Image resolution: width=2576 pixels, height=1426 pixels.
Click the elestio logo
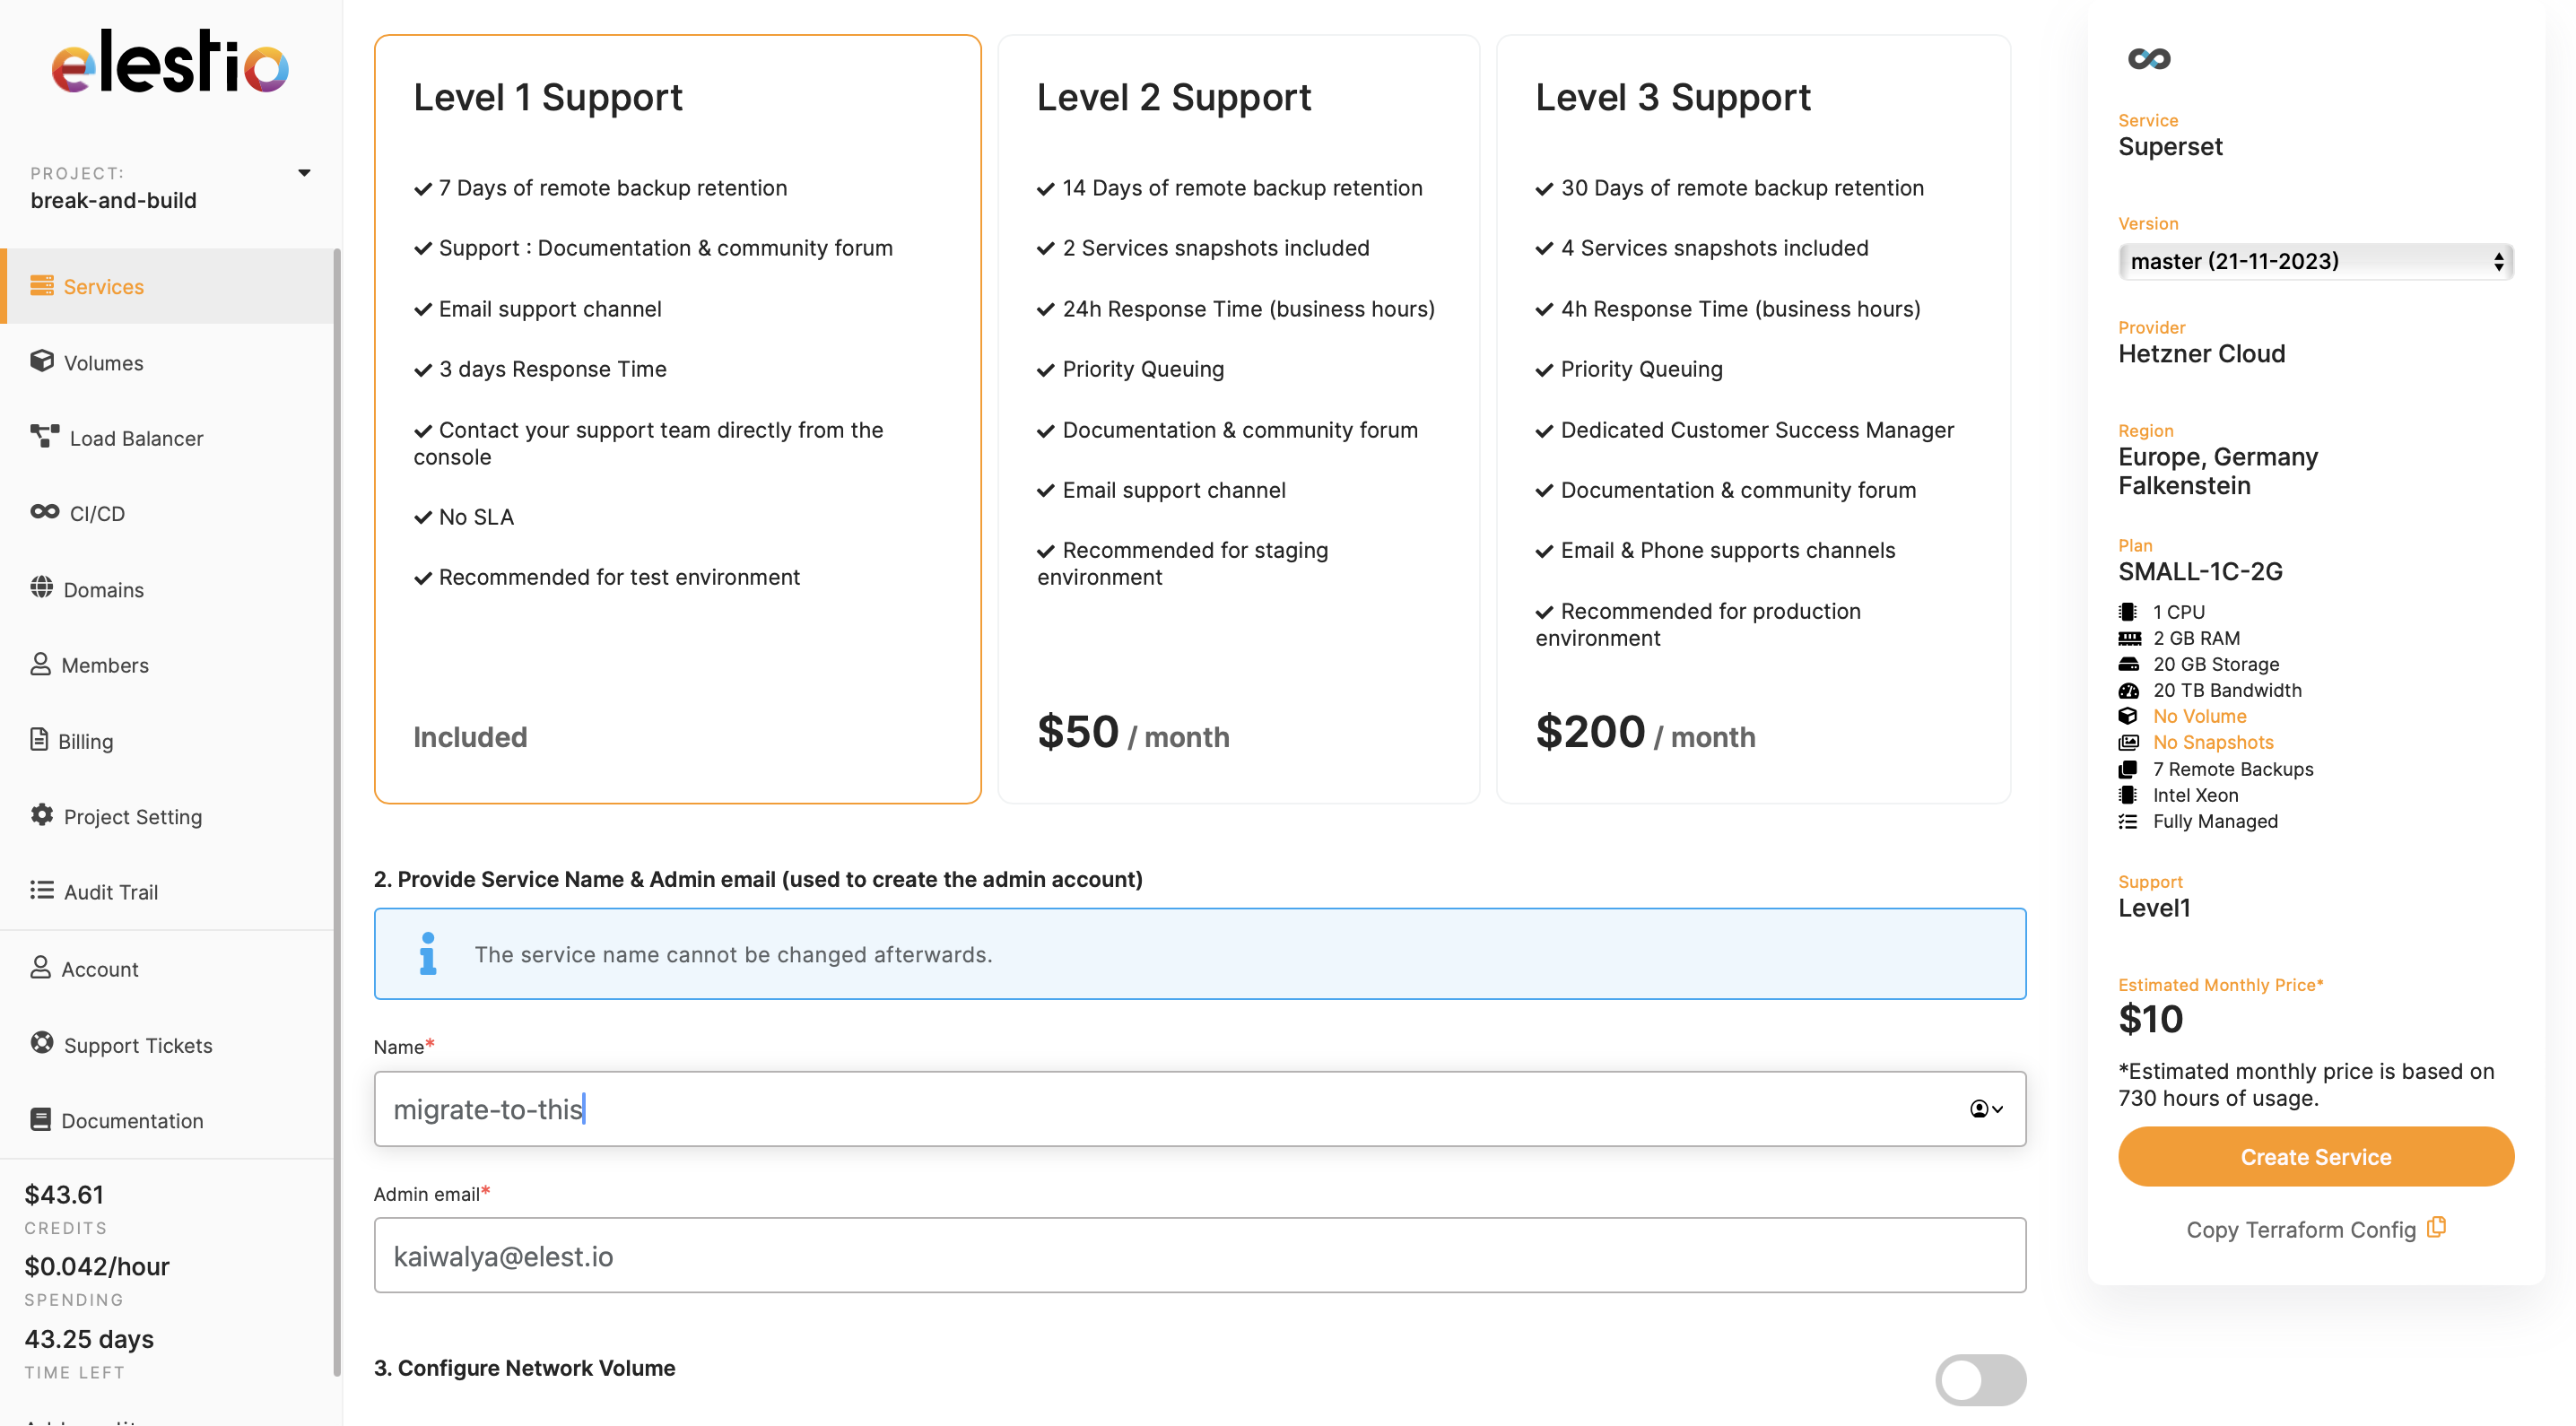(x=170, y=62)
